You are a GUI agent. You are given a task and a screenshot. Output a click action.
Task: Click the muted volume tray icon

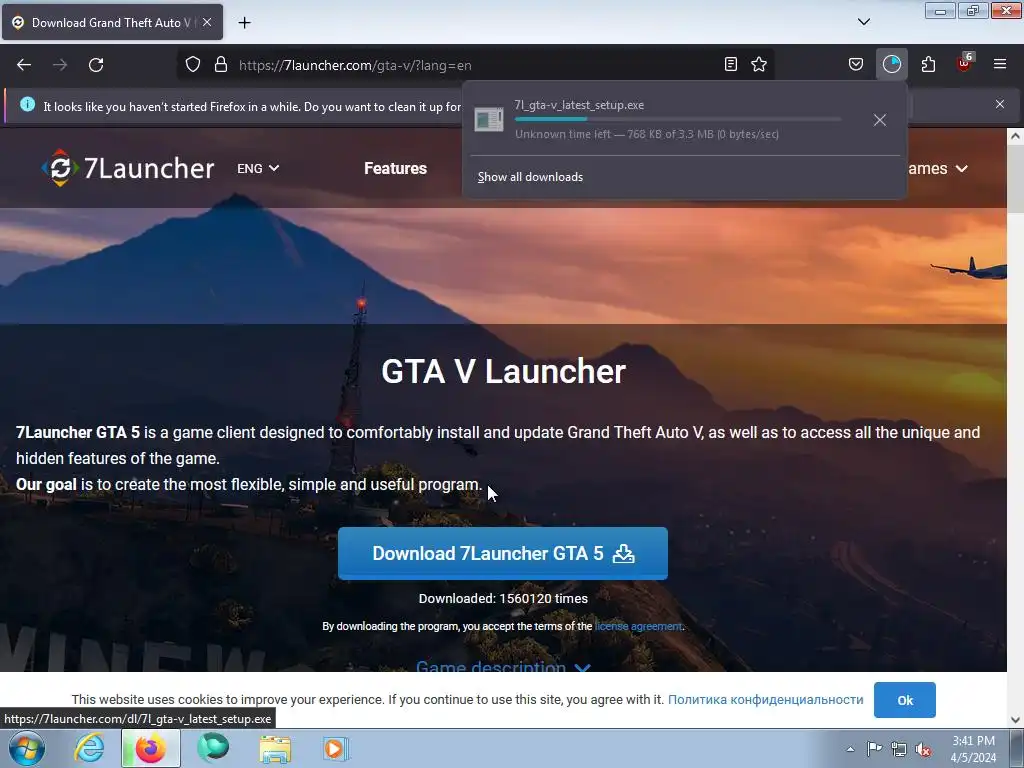[923, 749]
